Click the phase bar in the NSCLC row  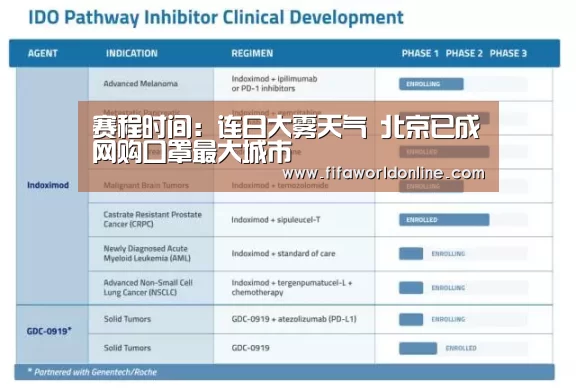pos(411,288)
